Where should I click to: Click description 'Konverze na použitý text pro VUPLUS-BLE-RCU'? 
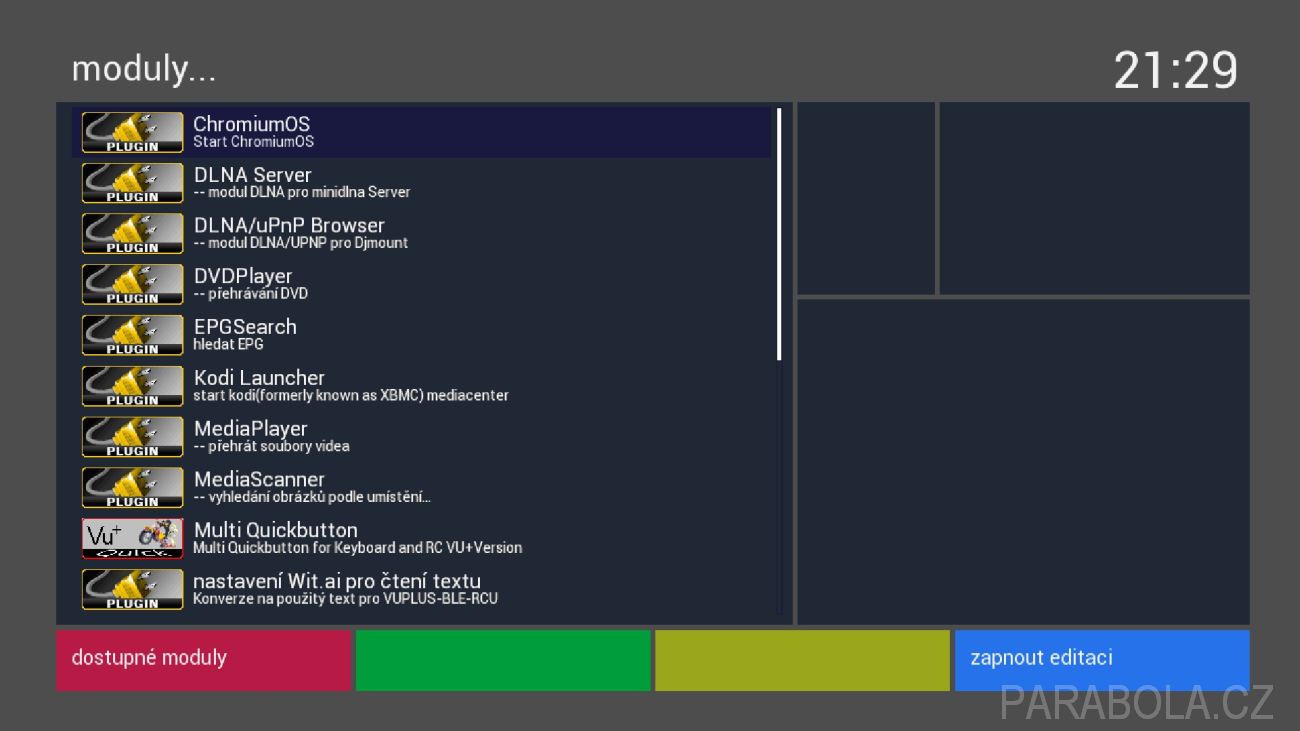click(345, 599)
